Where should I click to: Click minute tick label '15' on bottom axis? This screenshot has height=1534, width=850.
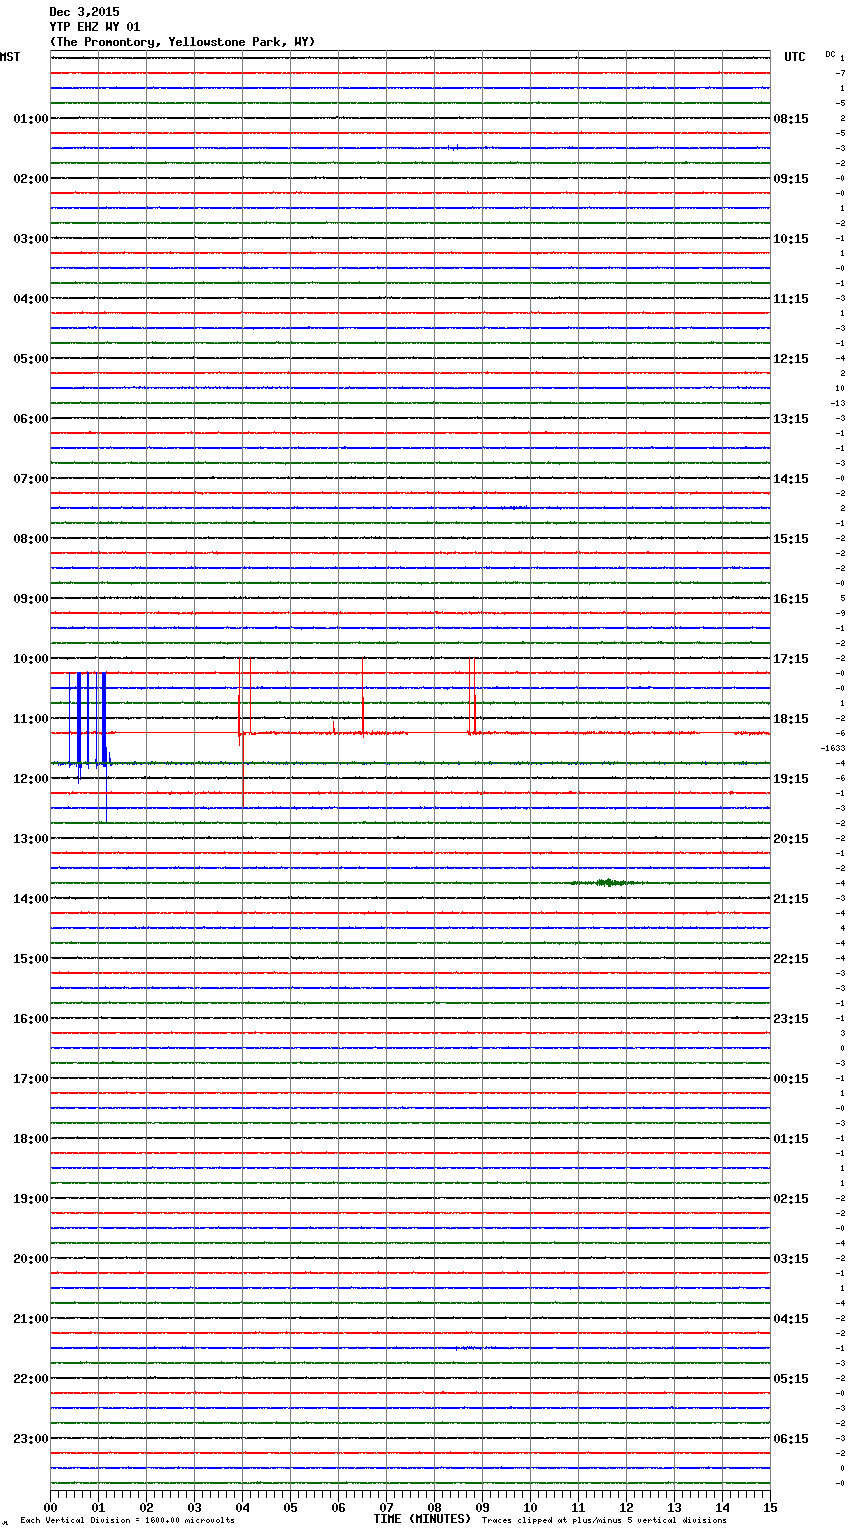(x=770, y=1507)
